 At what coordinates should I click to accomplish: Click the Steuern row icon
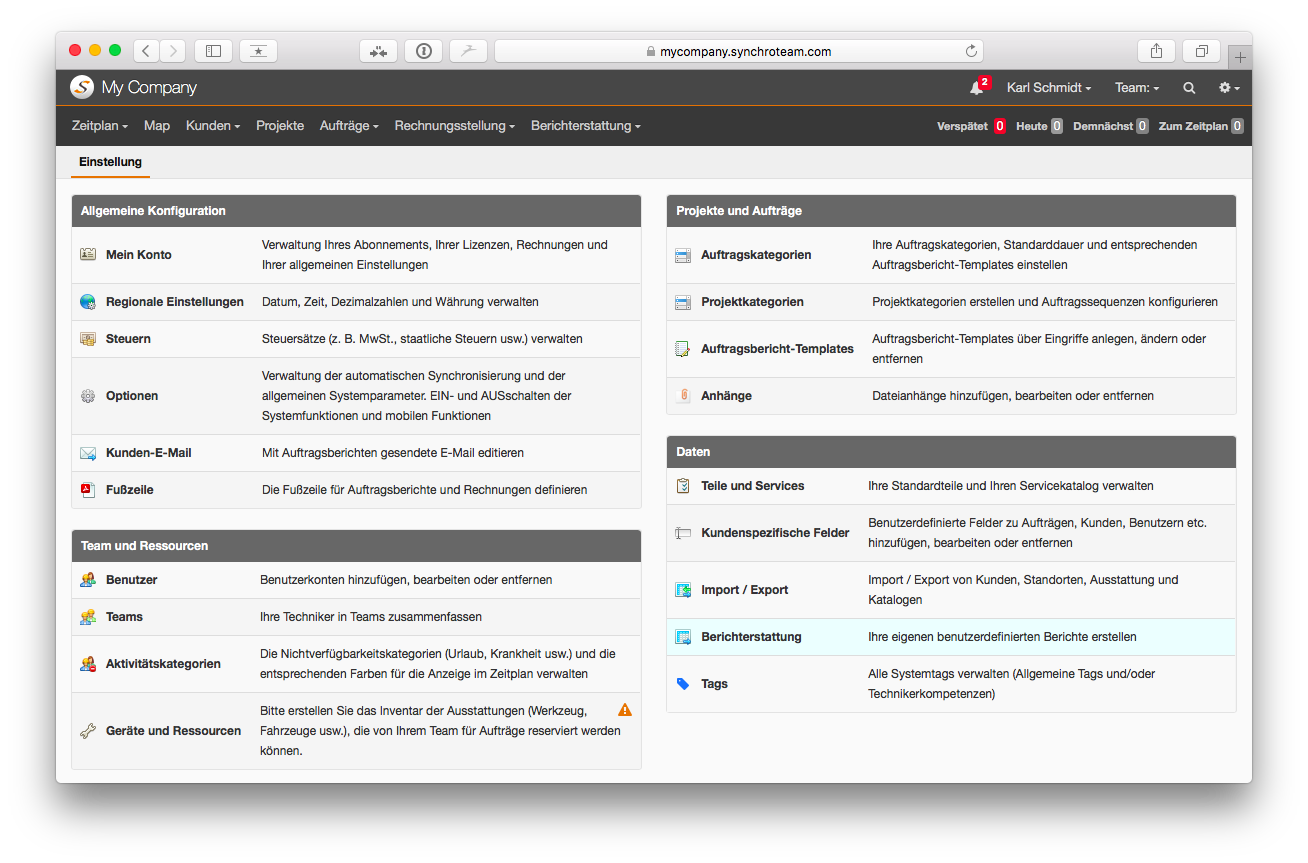point(88,339)
